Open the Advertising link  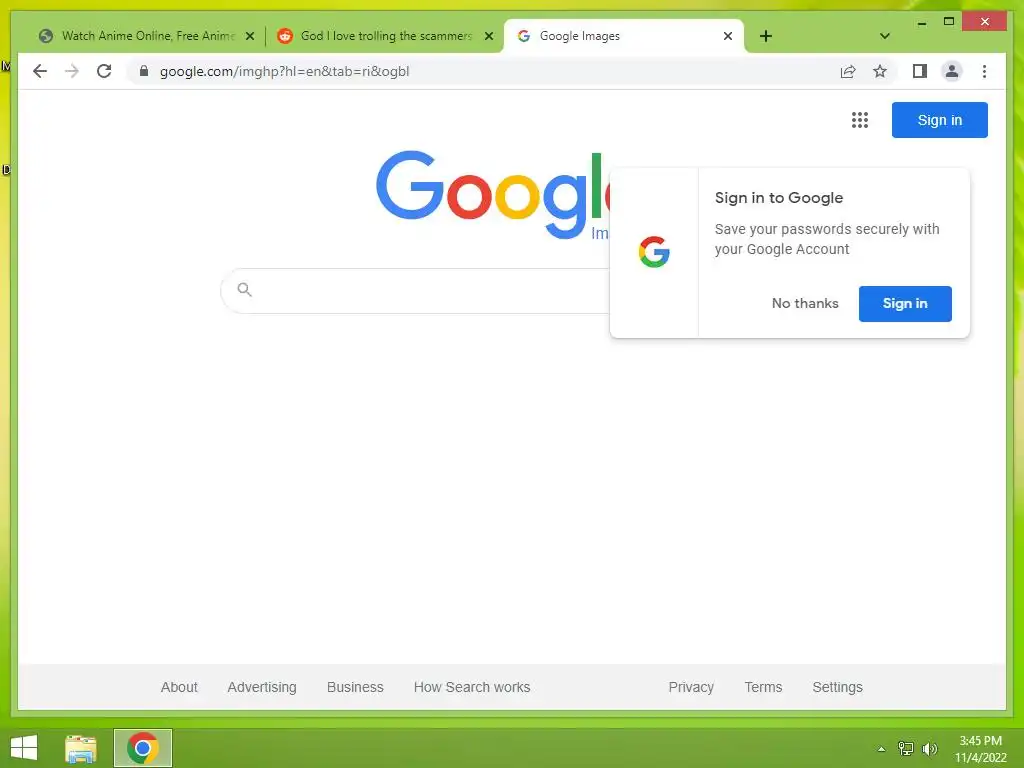pyautogui.click(x=262, y=687)
